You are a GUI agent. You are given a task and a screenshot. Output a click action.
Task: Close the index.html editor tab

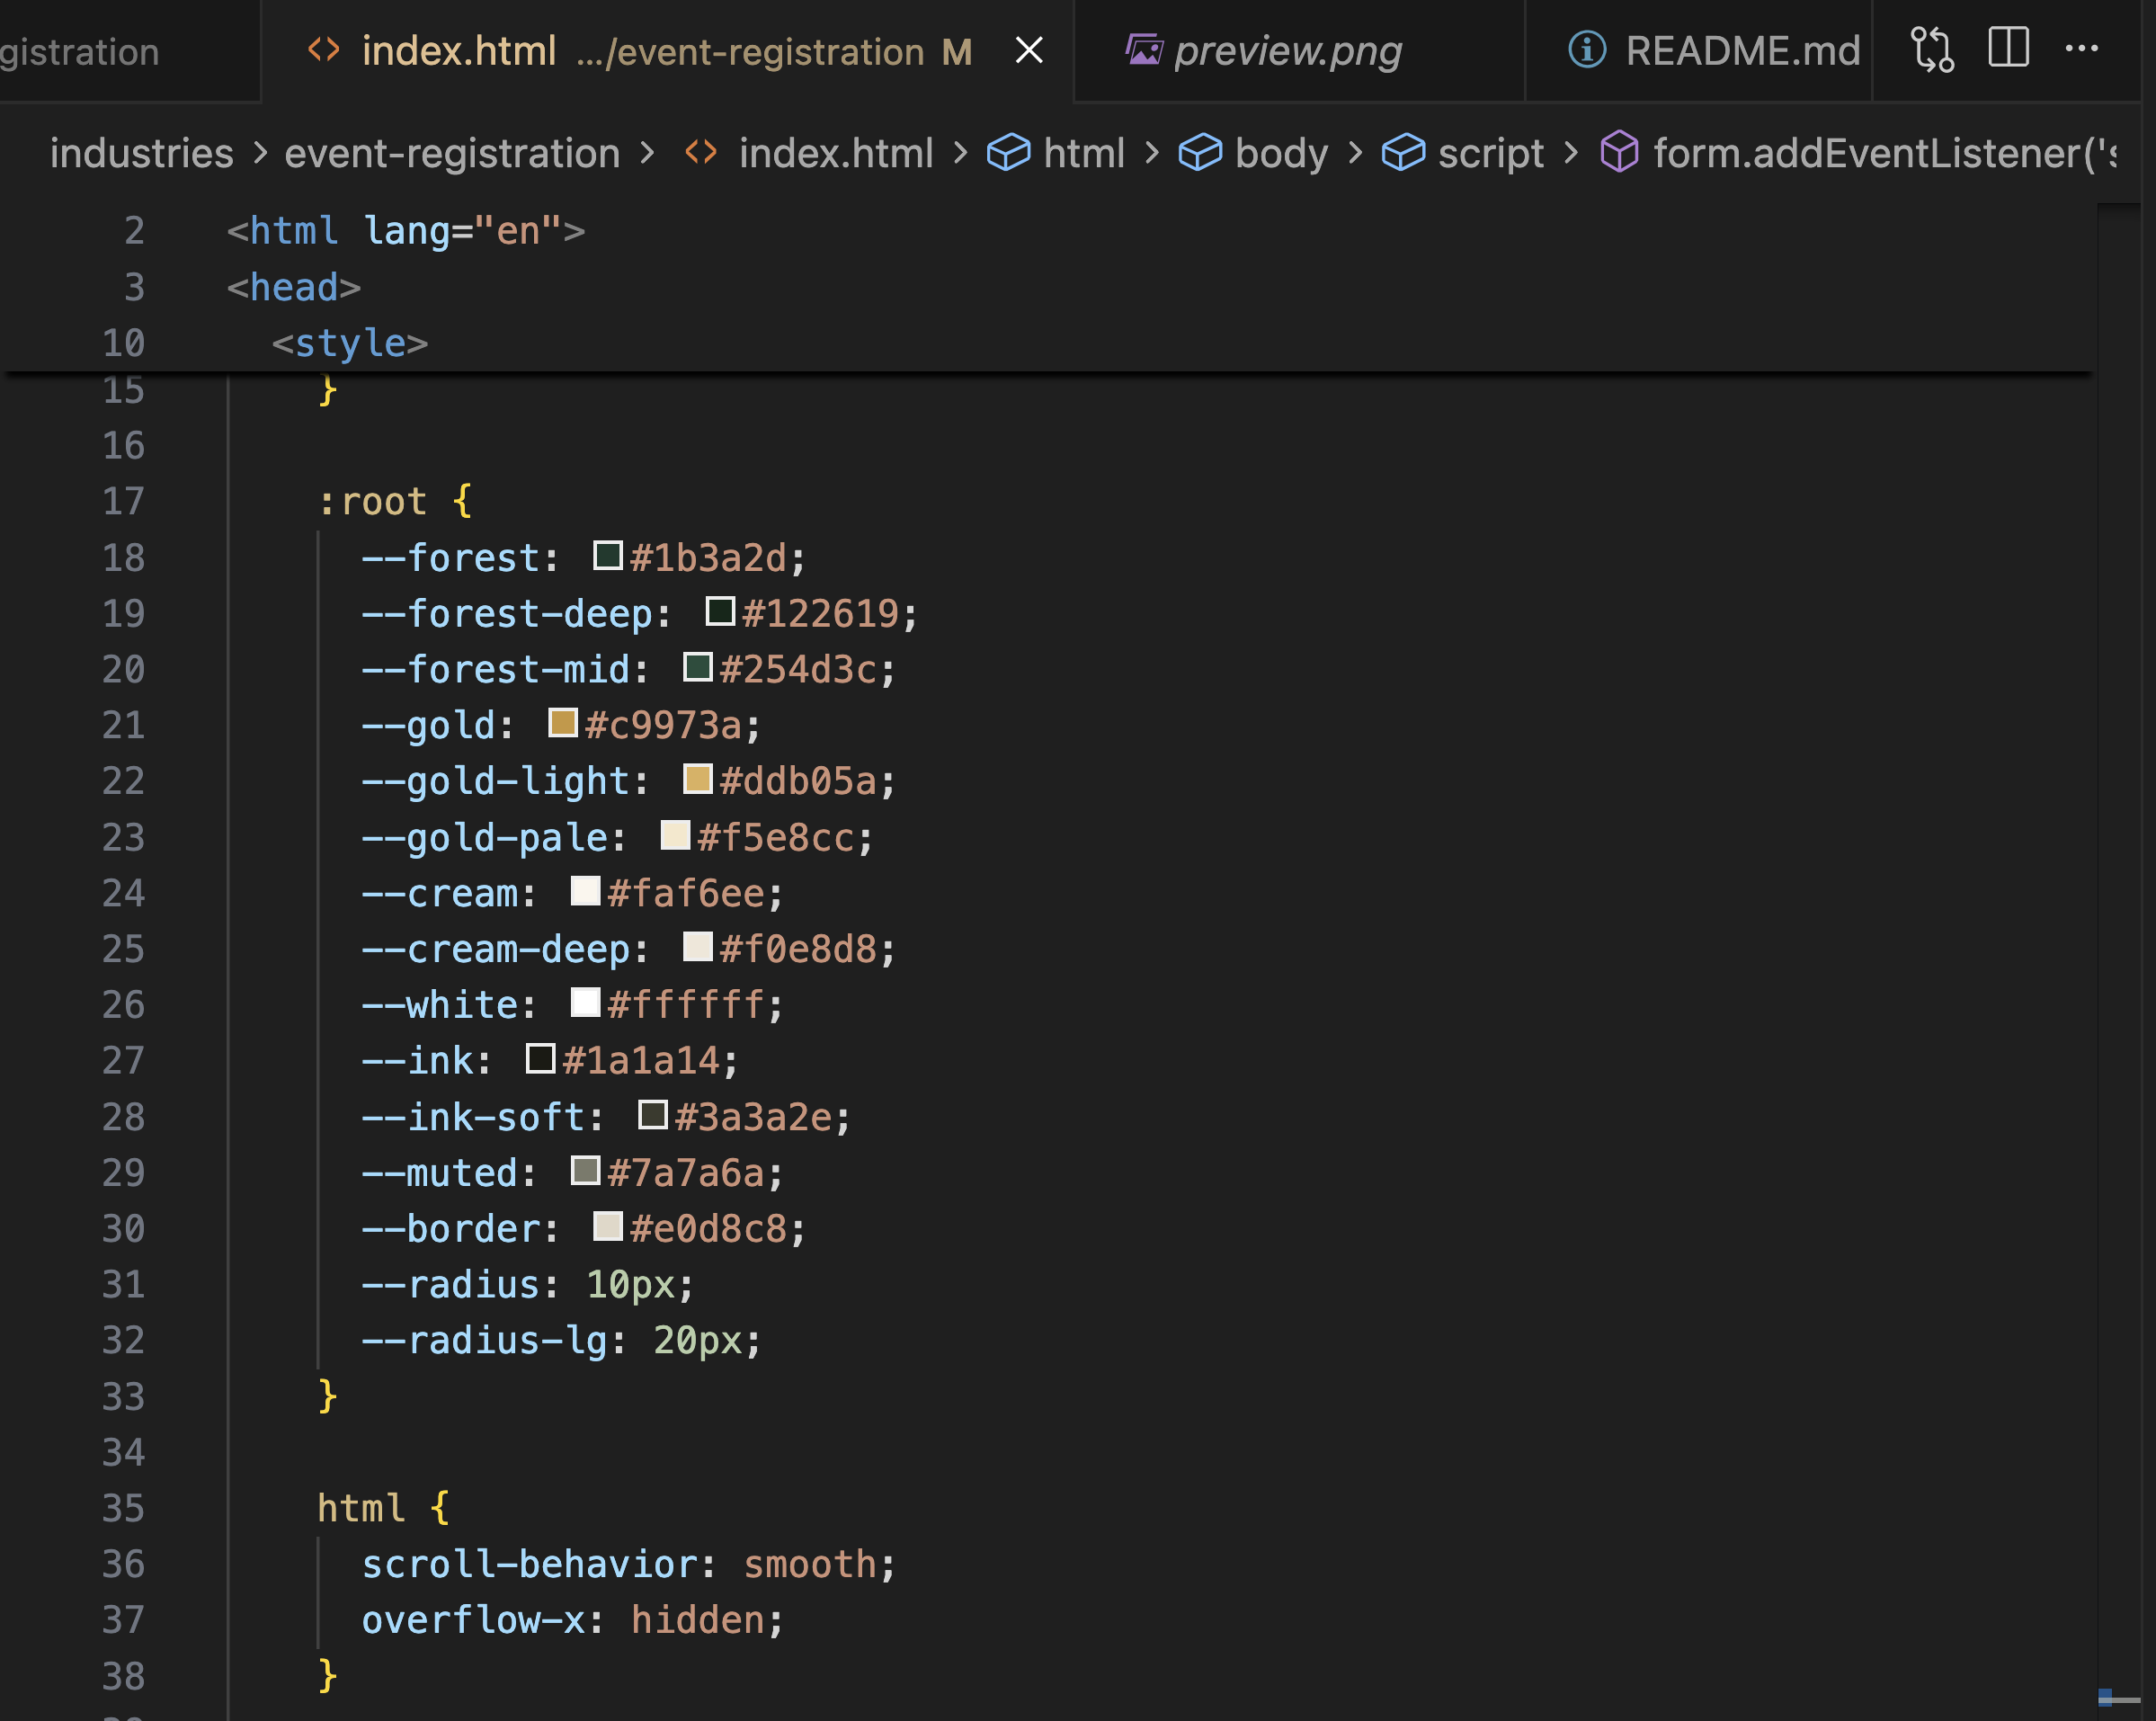(x=1029, y=50)
